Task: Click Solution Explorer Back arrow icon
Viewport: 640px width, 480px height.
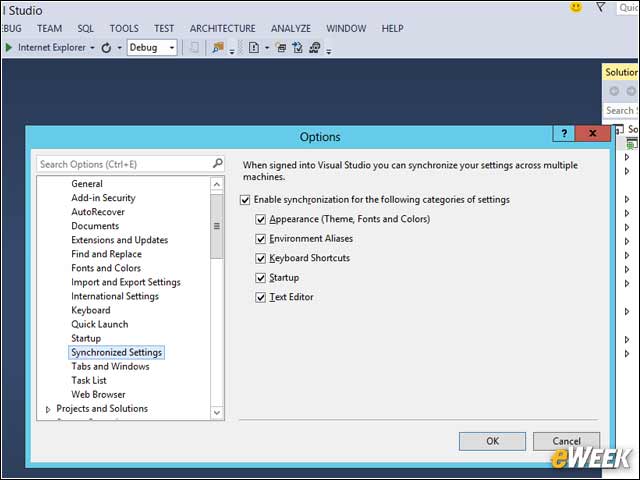Action: click(x=614, y=91)
